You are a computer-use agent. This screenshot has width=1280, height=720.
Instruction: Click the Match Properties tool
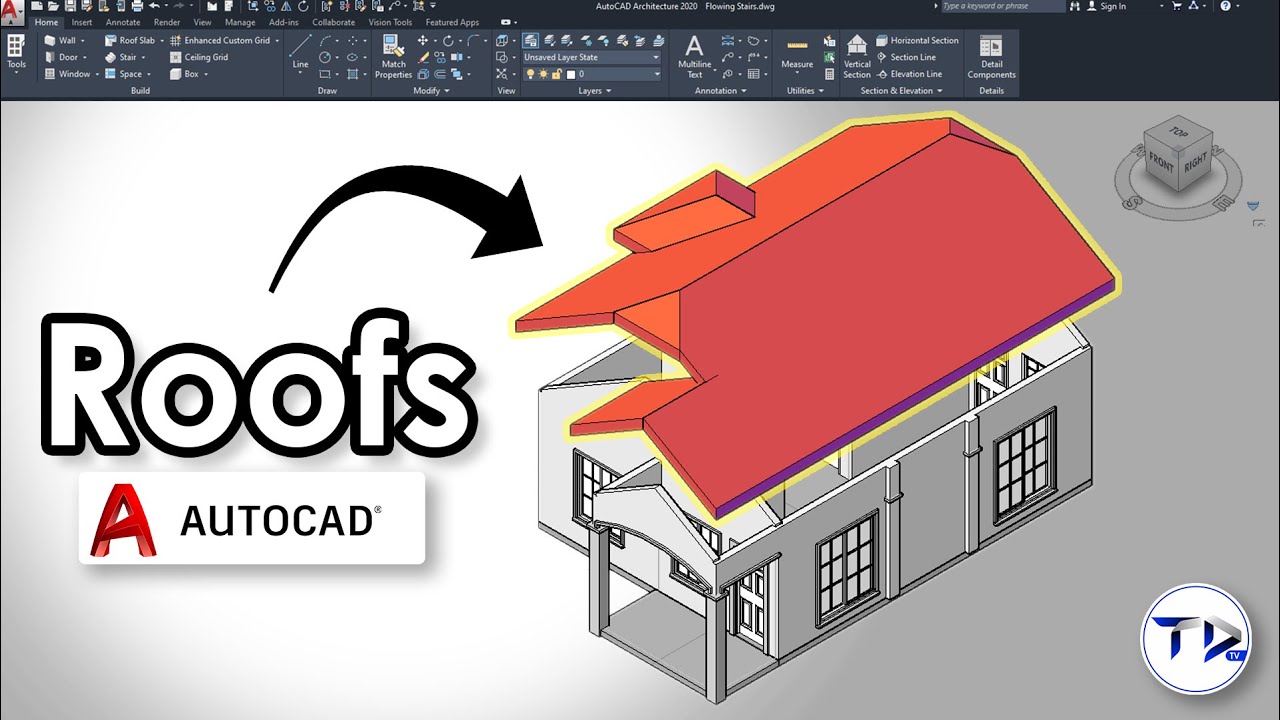(x=393, y=55)
